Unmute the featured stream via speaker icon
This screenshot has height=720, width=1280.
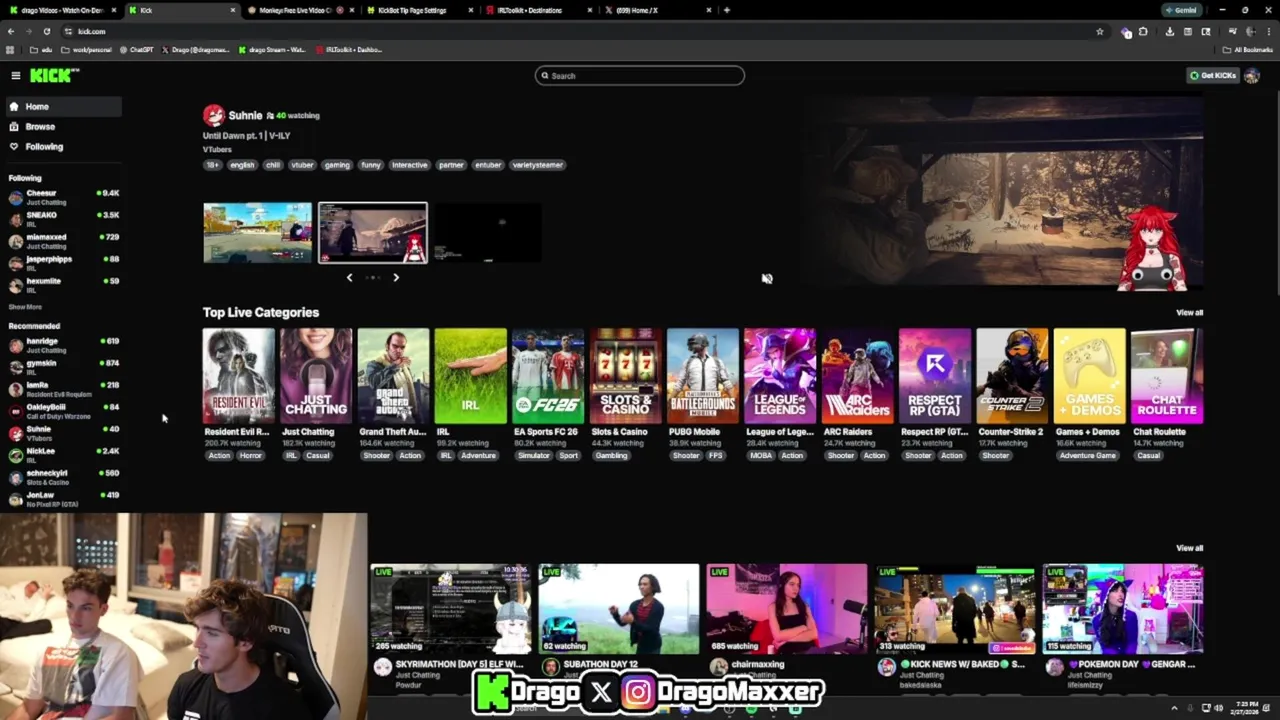[x=767, y=279]
